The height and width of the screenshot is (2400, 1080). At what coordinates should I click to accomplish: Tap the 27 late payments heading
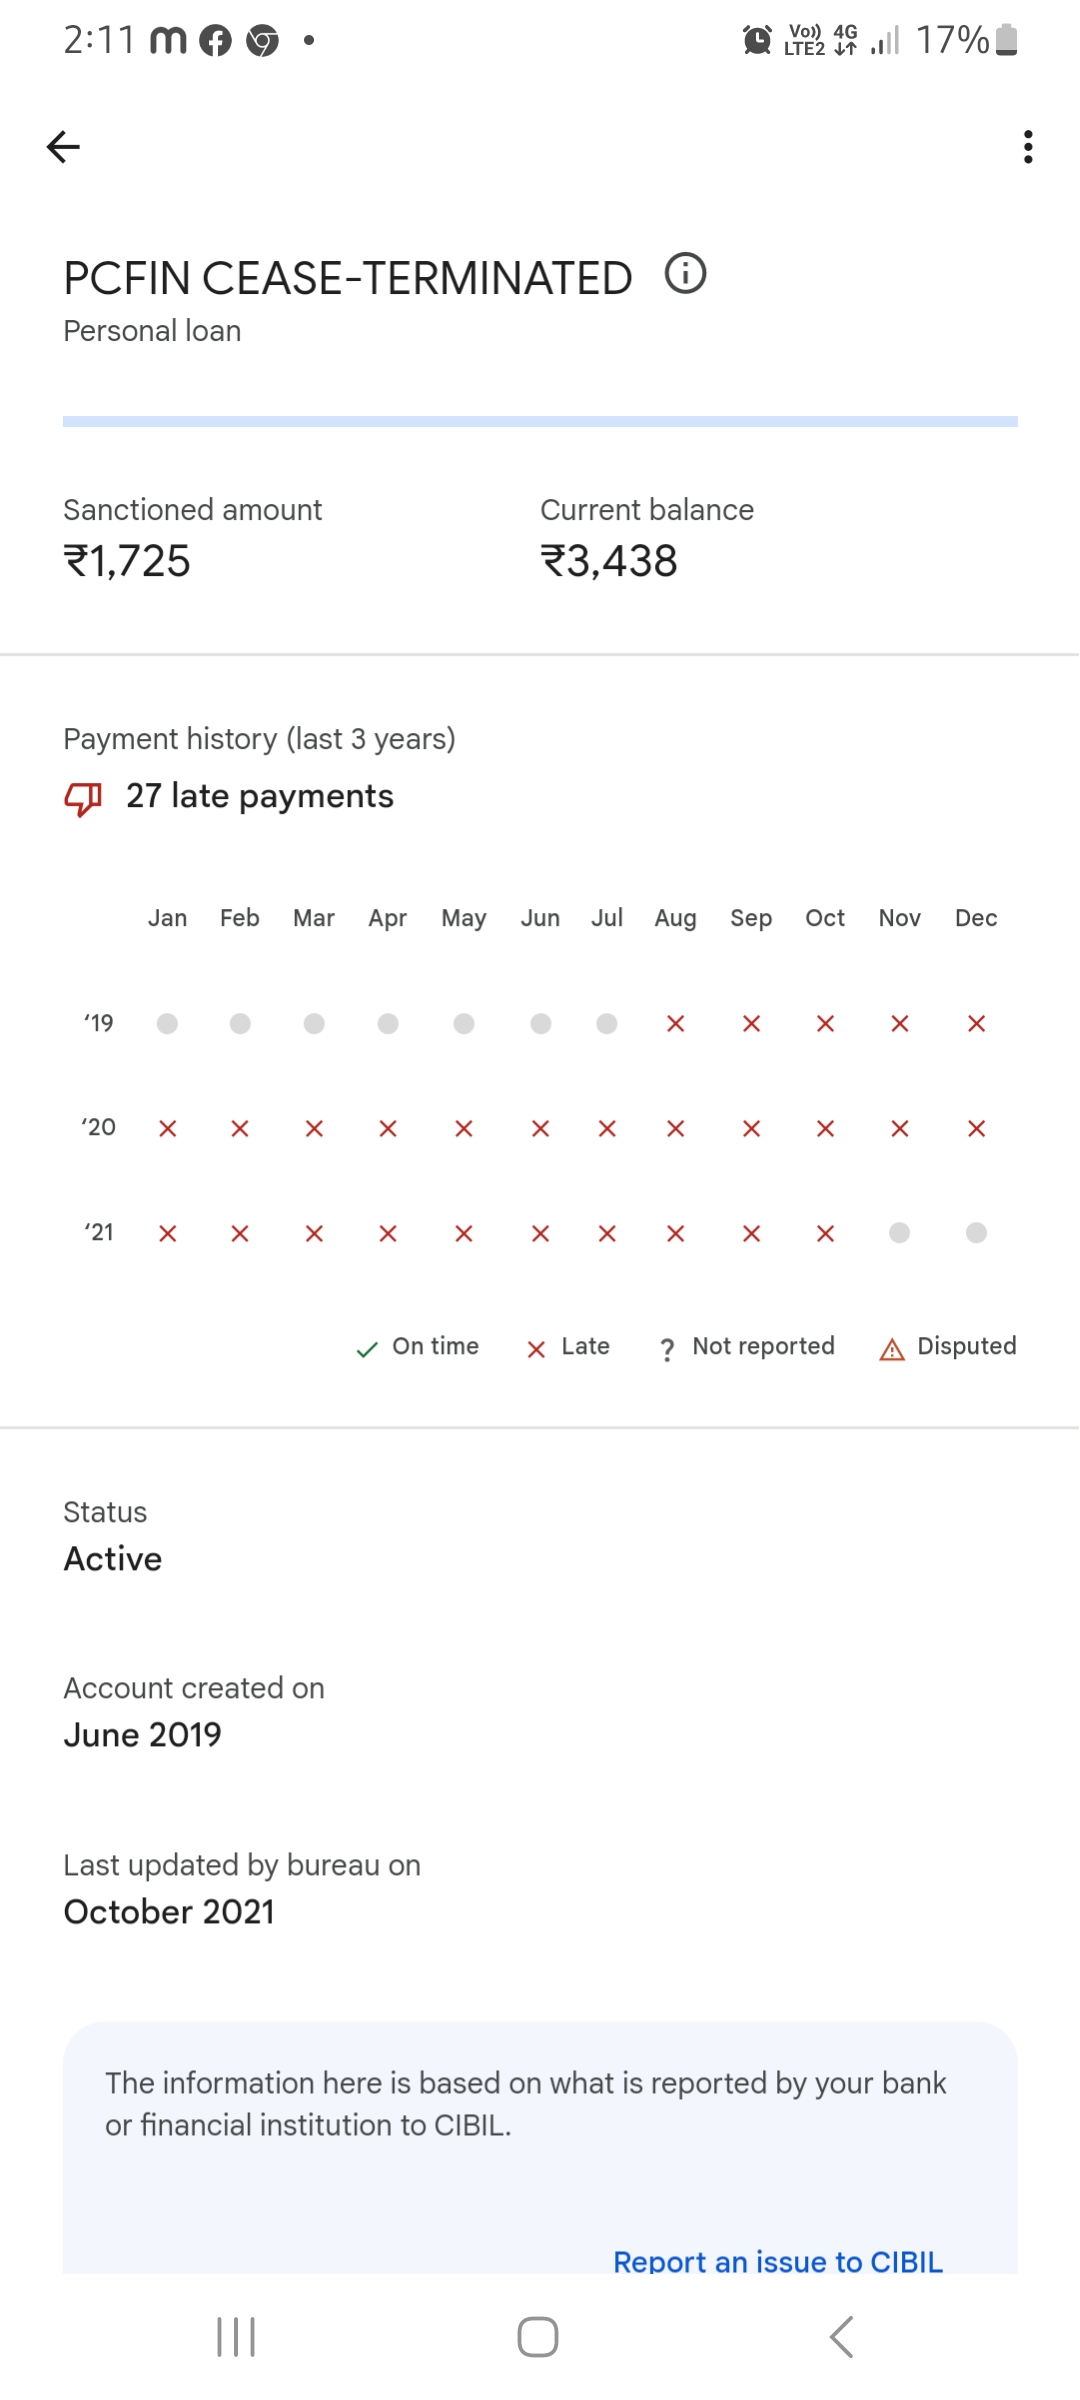(259, 796)
